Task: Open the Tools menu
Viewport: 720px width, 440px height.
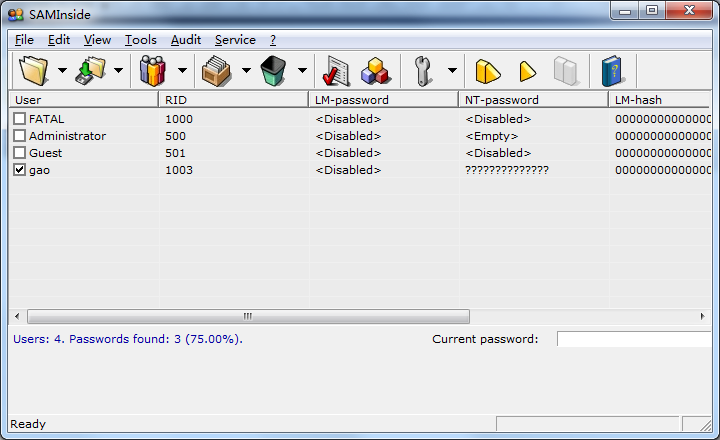Action: click(141, 40)
